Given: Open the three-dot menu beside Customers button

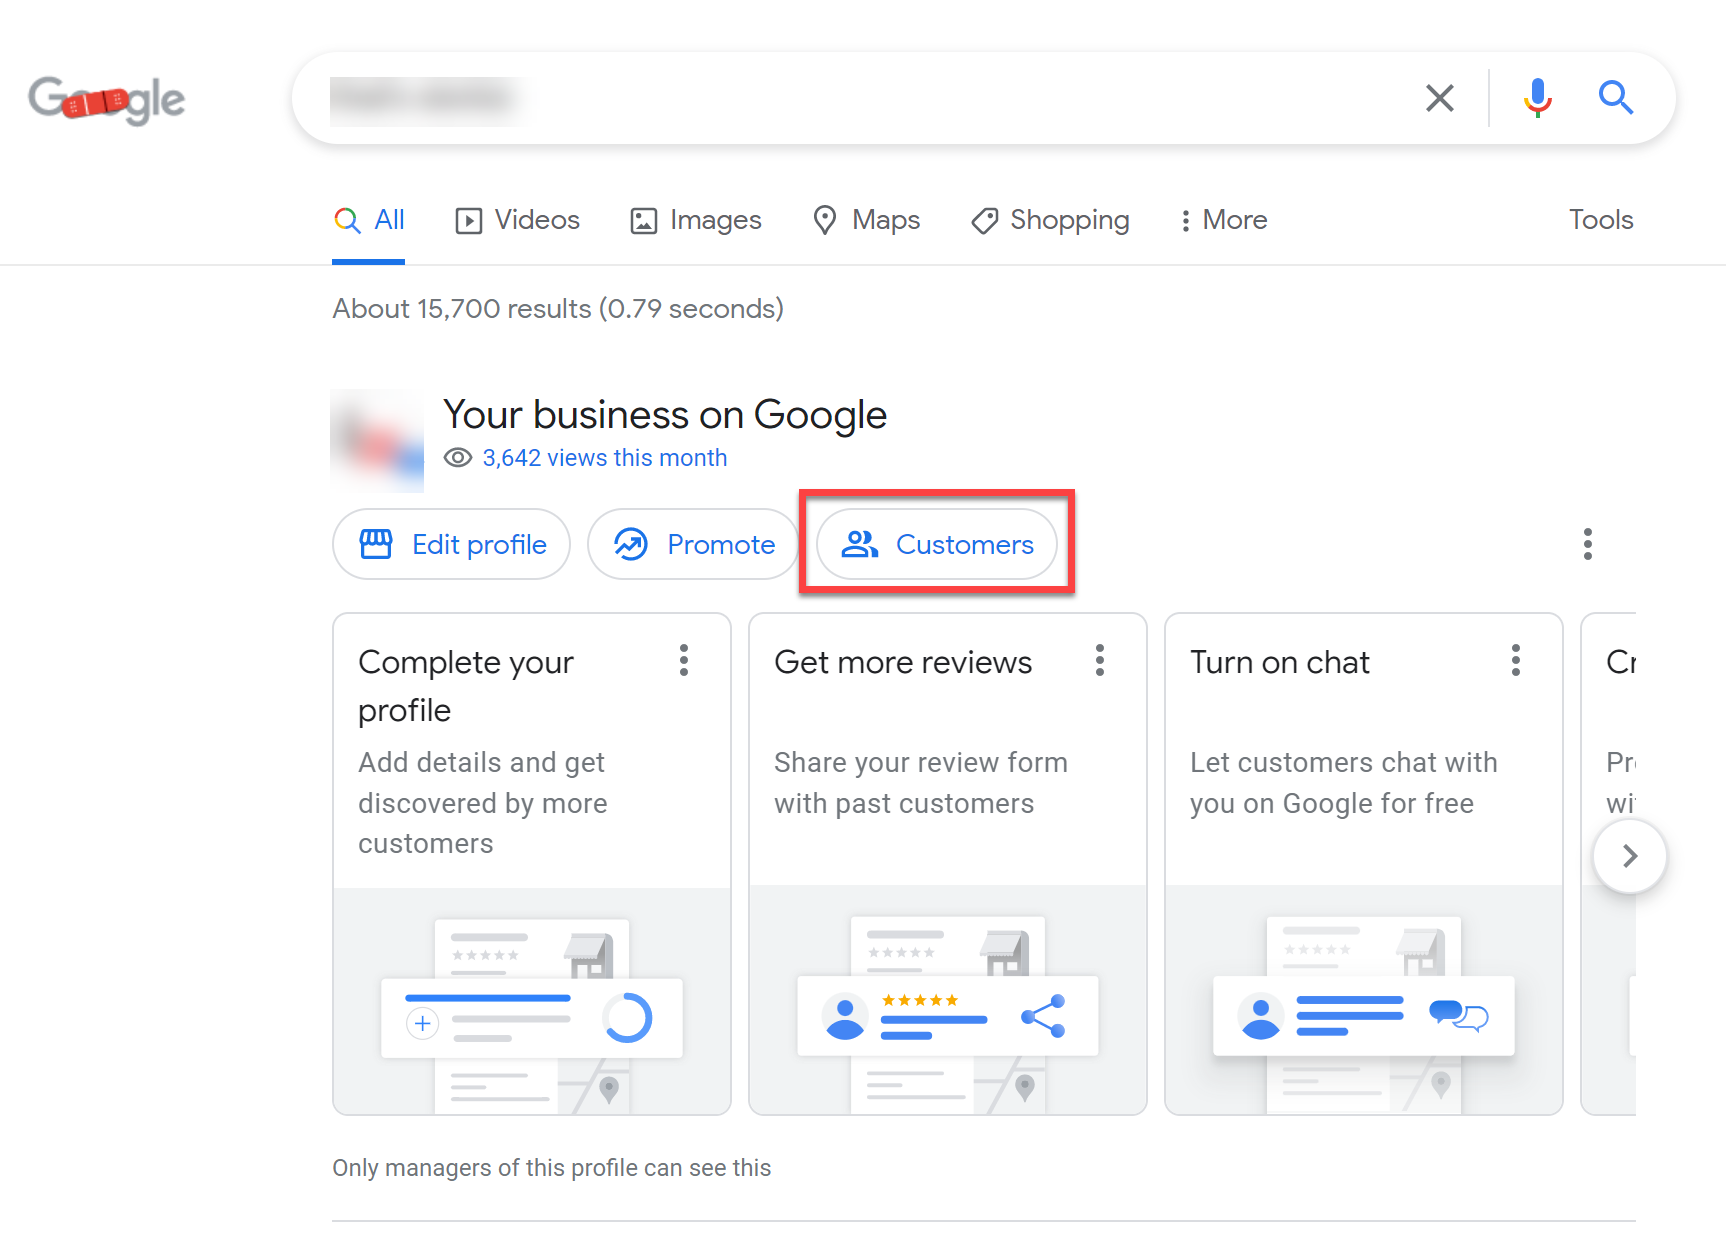Looking at the screenshot, I should (x=1587, y=544).
